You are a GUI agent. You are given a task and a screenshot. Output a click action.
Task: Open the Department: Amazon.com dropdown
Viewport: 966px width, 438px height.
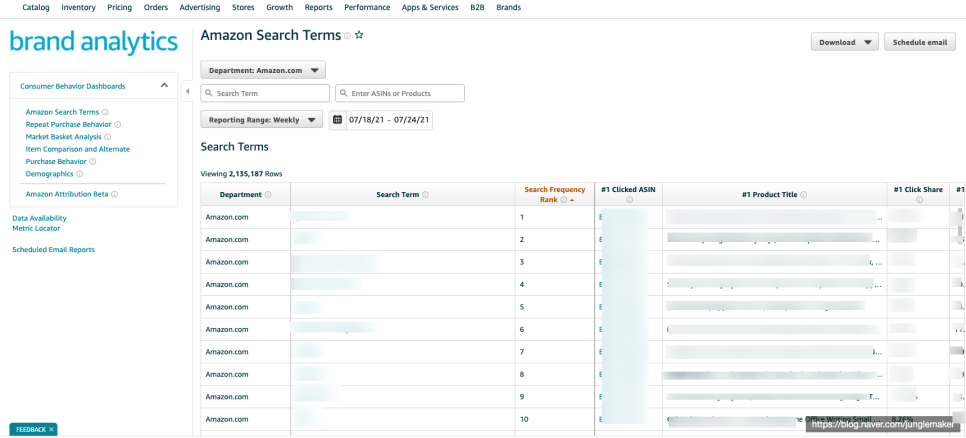(263, 70)
